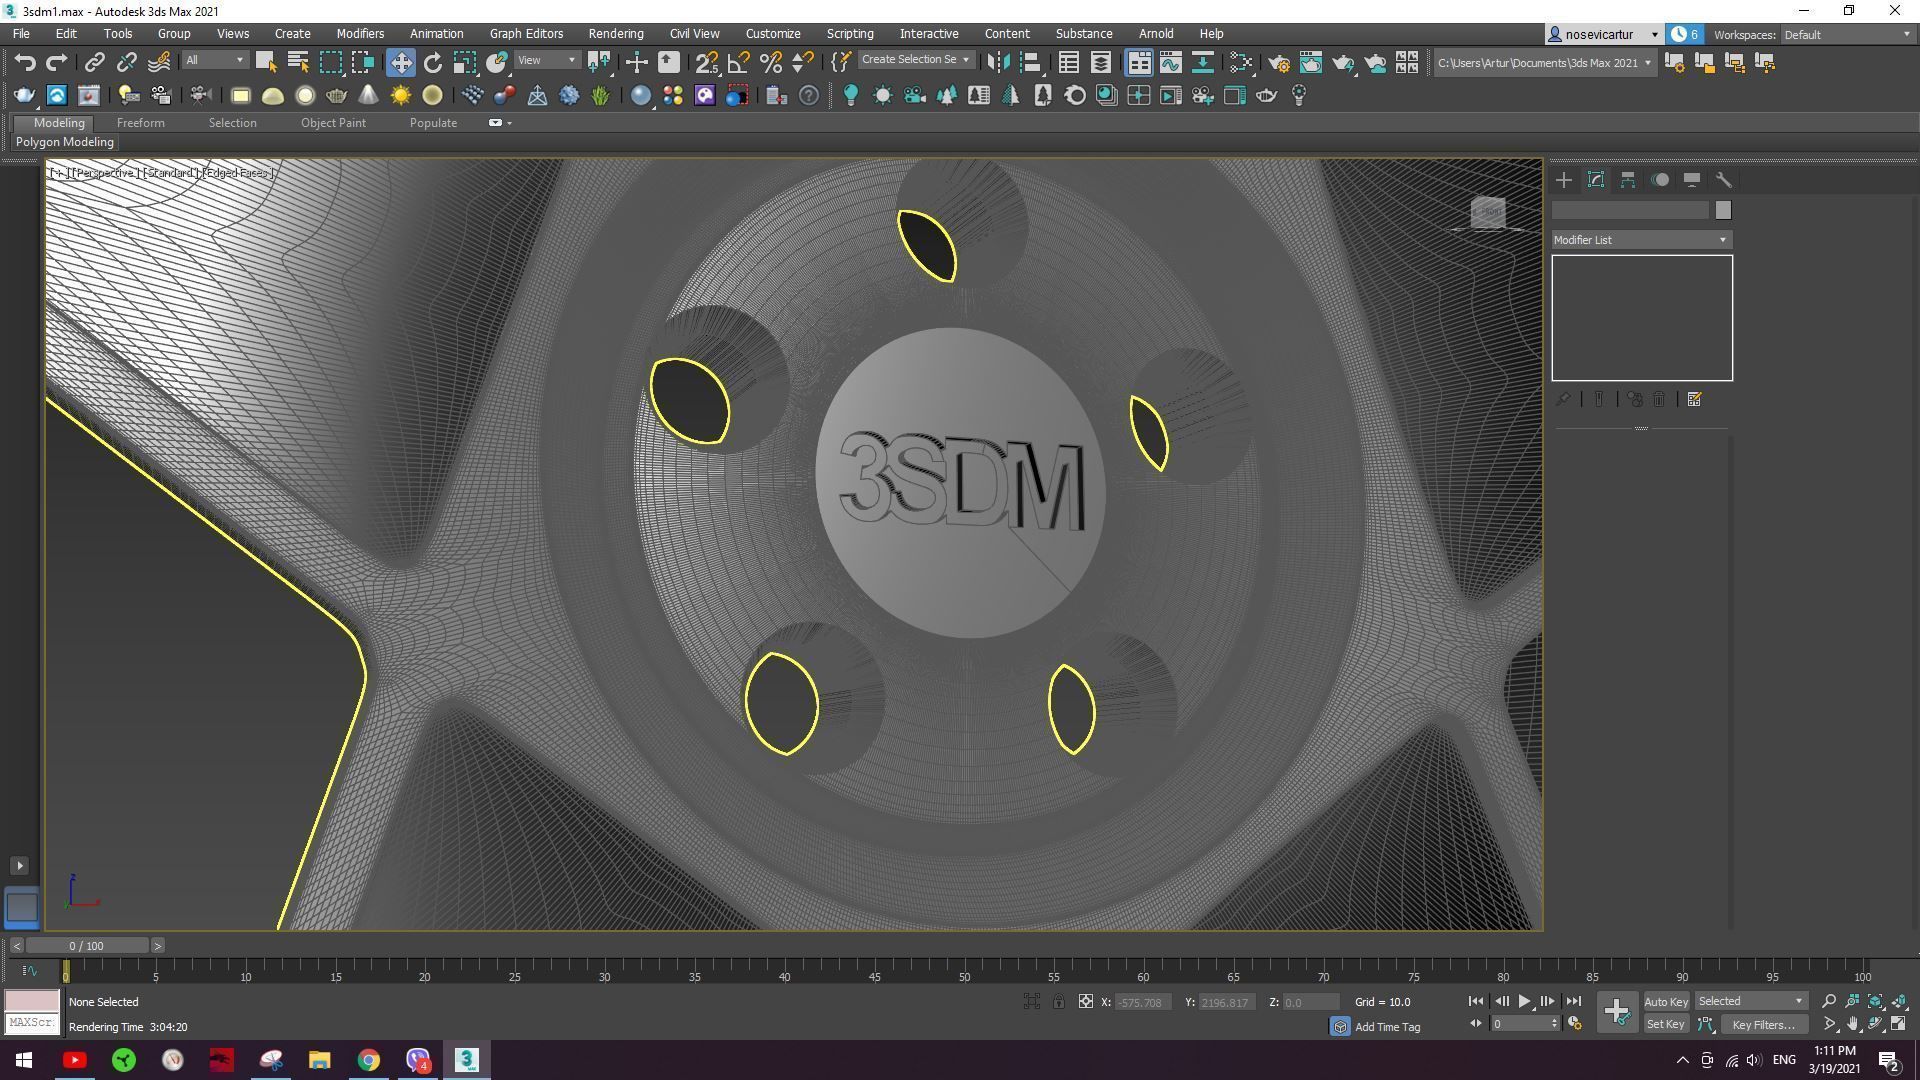Click the Play Animation button
Screen dimensions: 1920x1080
pyautogui.click(x=1524, y=1001)
